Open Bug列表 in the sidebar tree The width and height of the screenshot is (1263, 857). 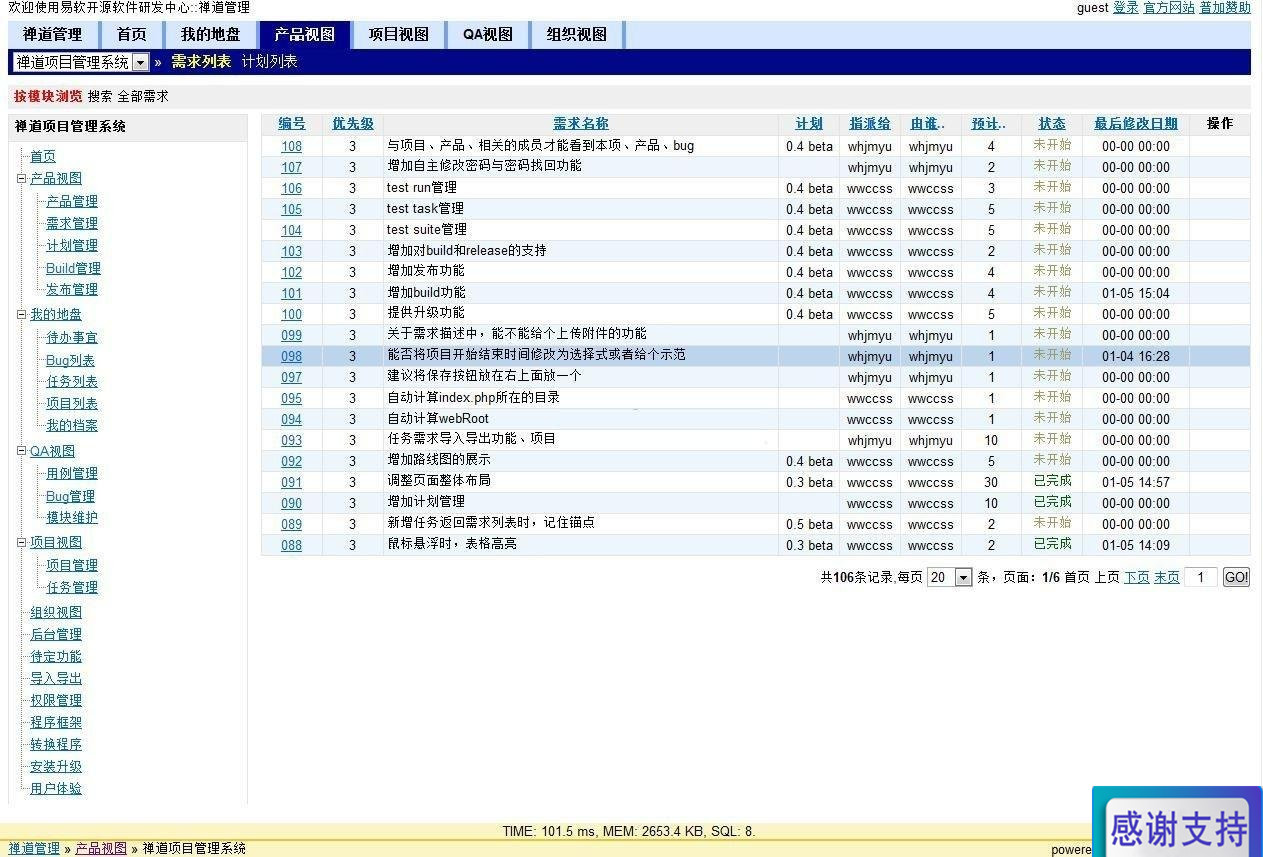point(70,360)
